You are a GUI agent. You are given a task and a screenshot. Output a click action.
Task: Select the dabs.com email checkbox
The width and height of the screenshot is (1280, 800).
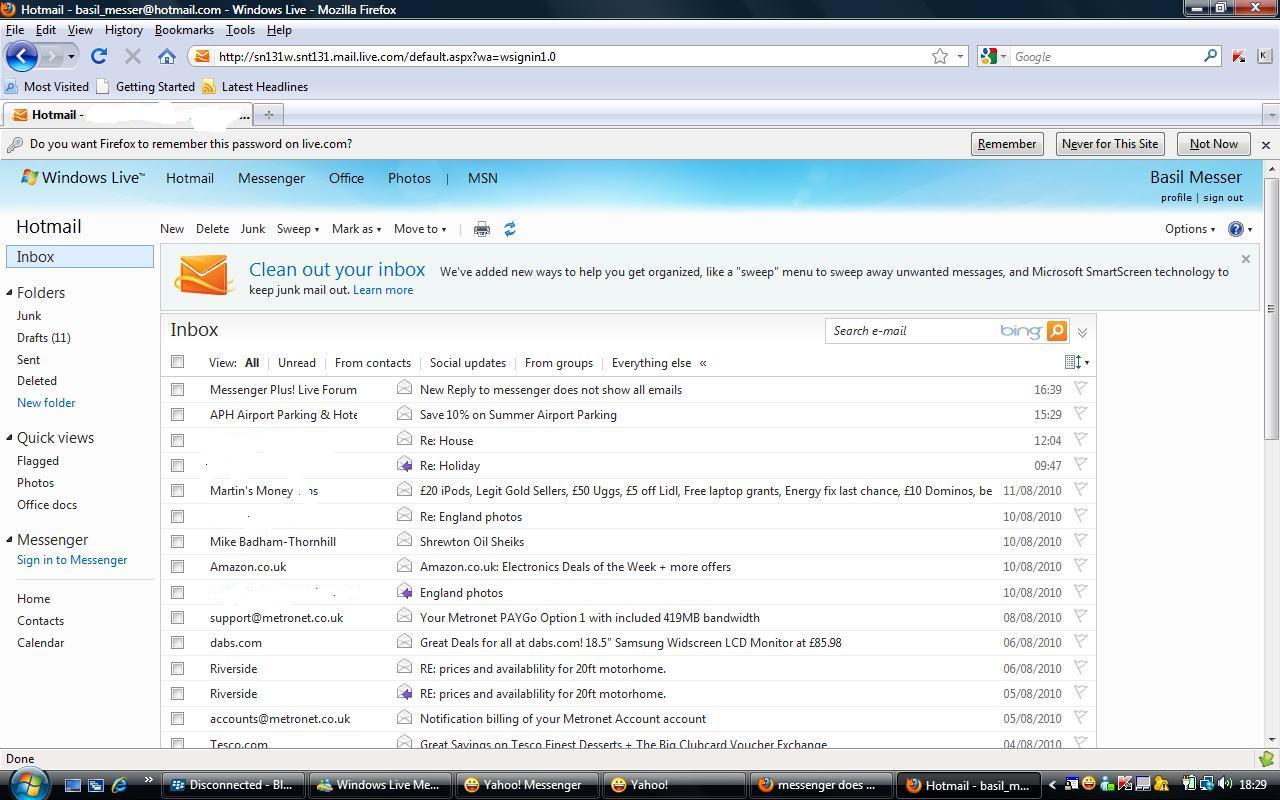(x=178, y=643)
